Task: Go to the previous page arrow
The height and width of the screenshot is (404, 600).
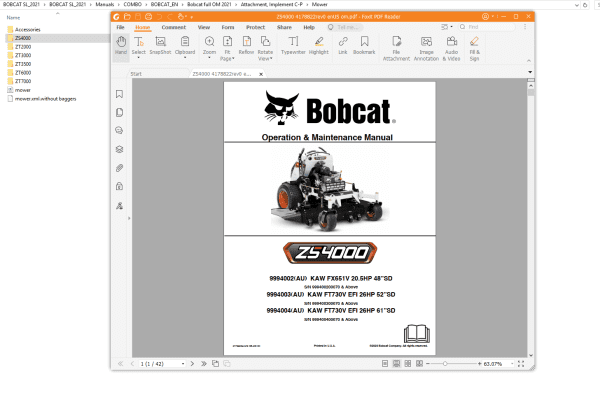Action: point(132,364)
